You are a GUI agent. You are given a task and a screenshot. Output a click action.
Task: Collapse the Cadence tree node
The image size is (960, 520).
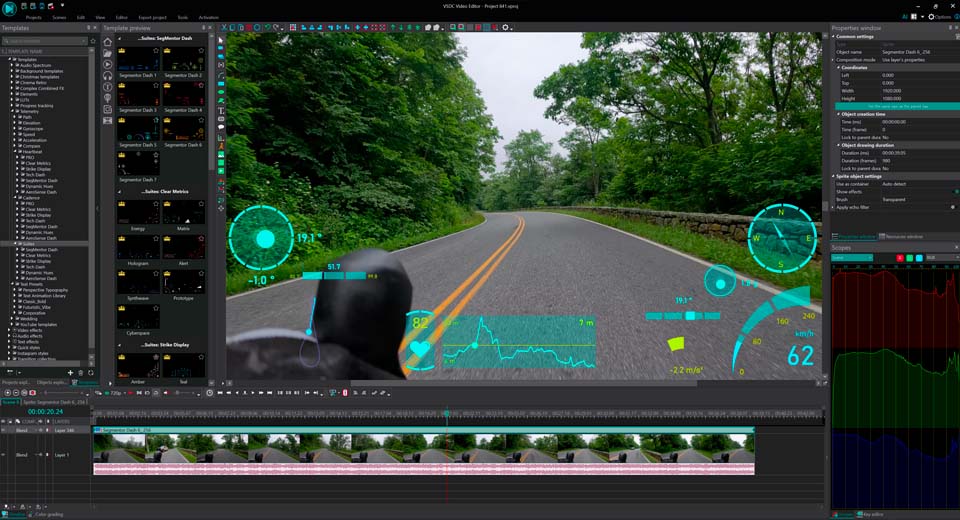15,198
